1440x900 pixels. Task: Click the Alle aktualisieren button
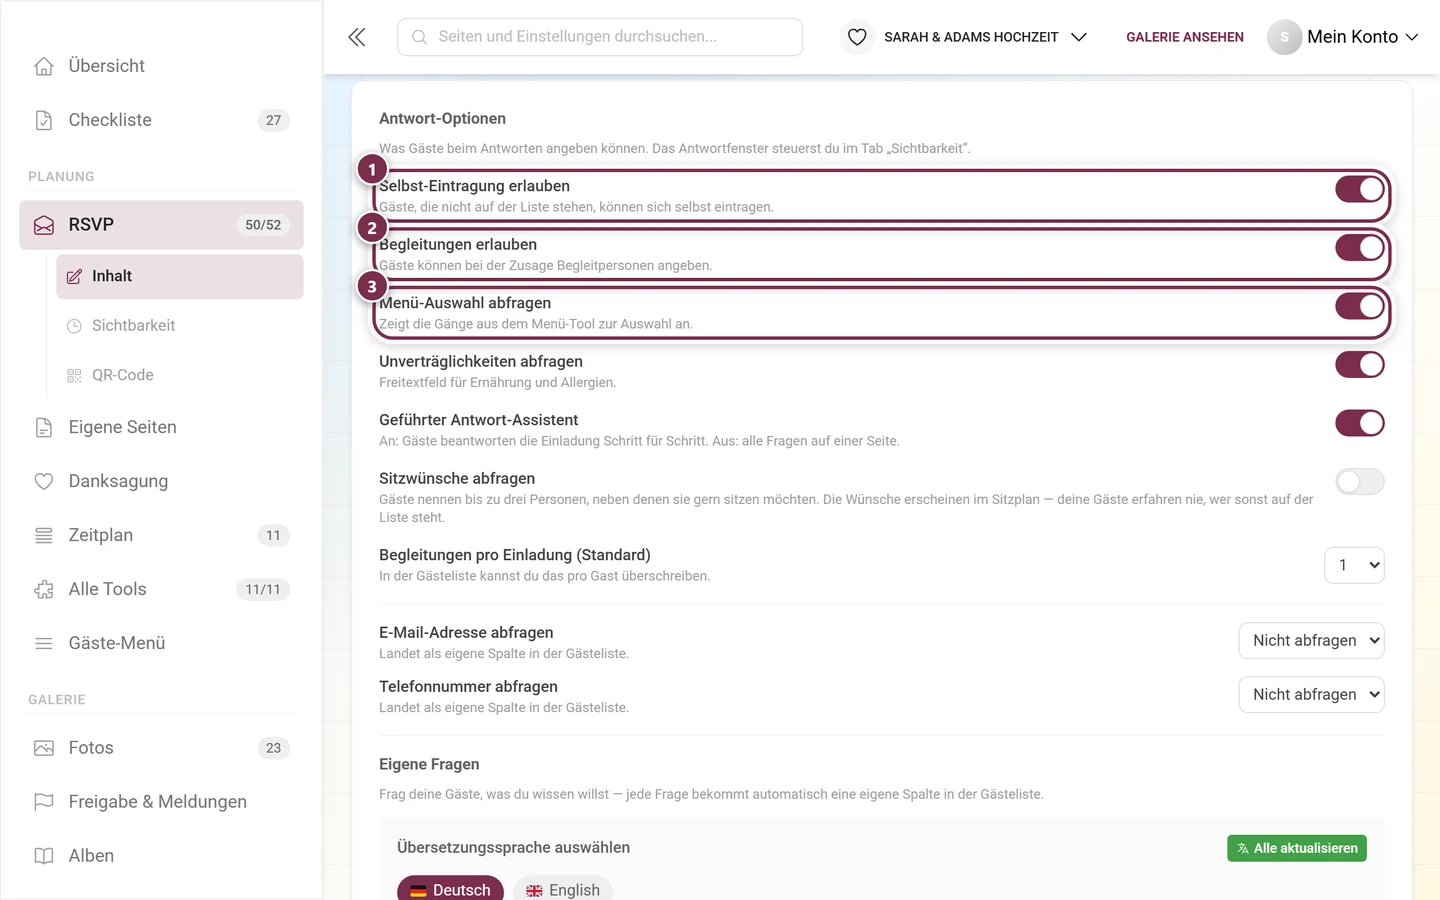tap(1297, 848)
